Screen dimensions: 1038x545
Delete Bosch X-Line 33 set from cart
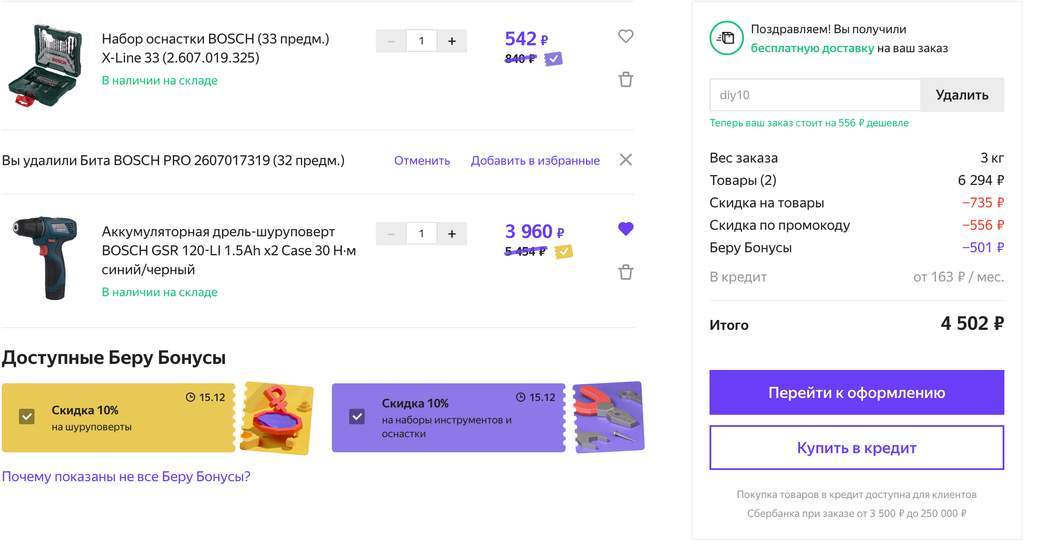tap(626, 80)
